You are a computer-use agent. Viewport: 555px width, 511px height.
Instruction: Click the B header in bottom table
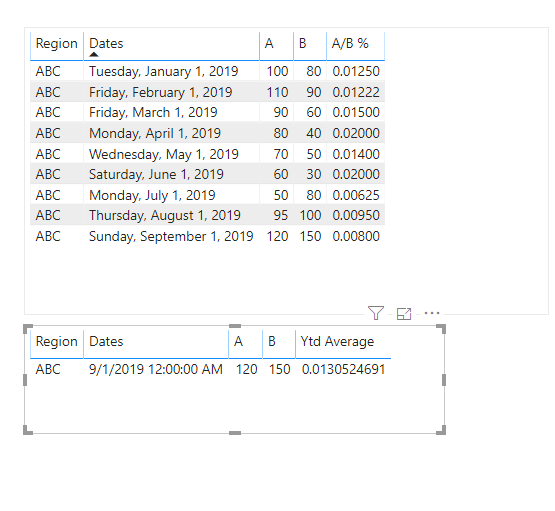271,341
